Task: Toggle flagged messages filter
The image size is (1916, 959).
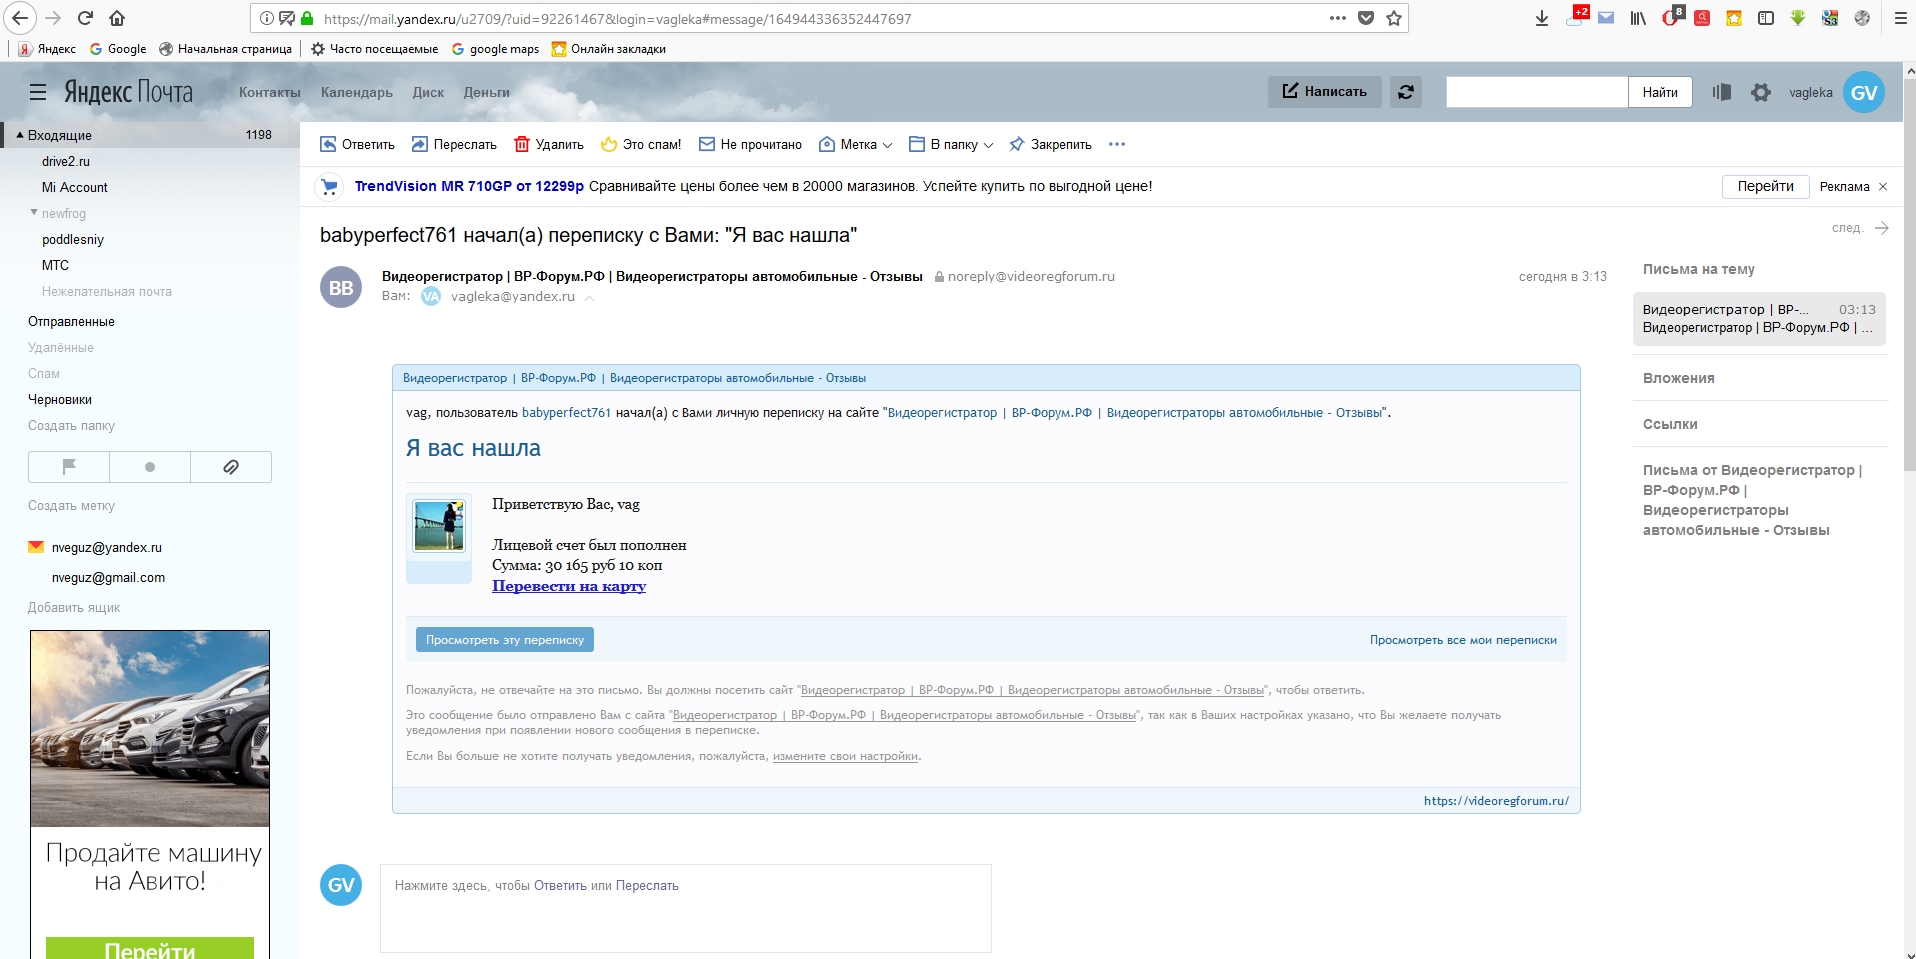Action: (69, 467)
